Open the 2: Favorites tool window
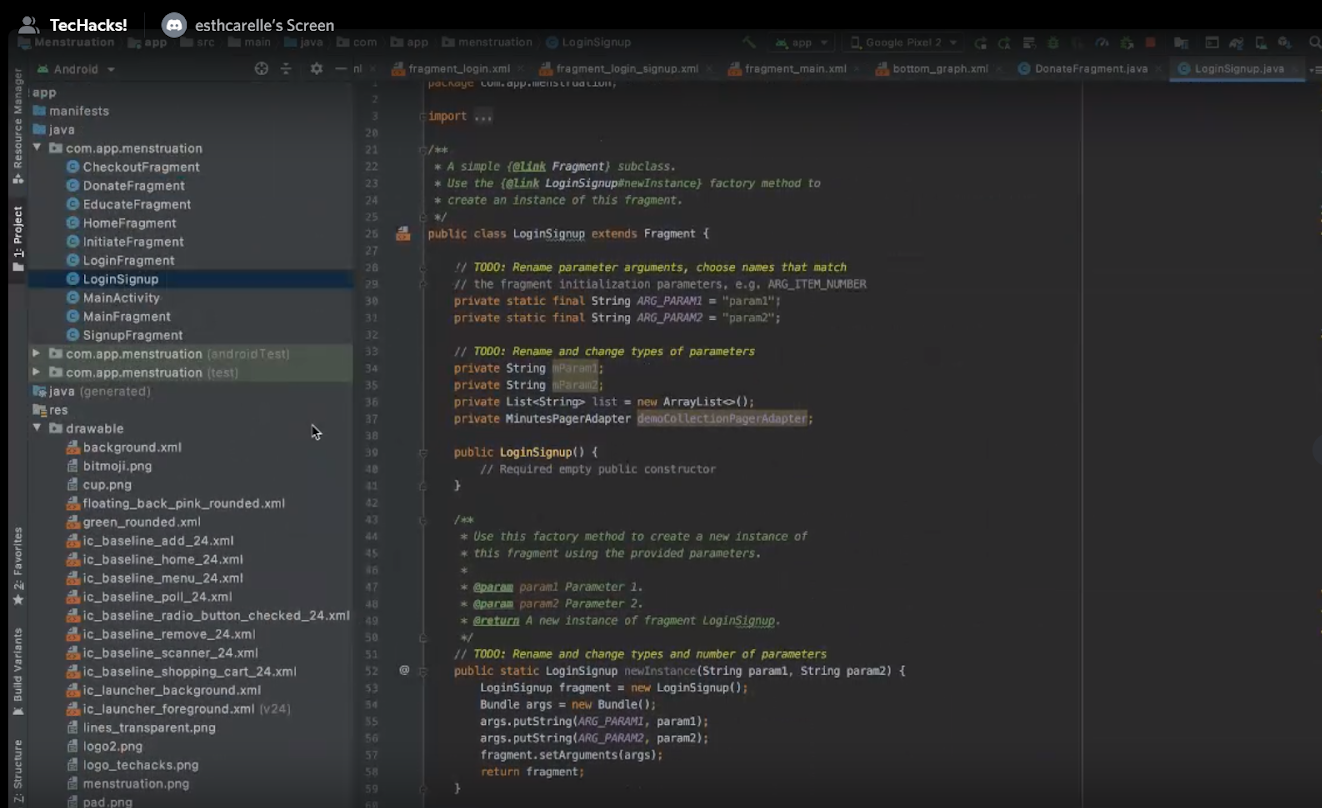The image size is (1322, 808). tap(17, 567)
